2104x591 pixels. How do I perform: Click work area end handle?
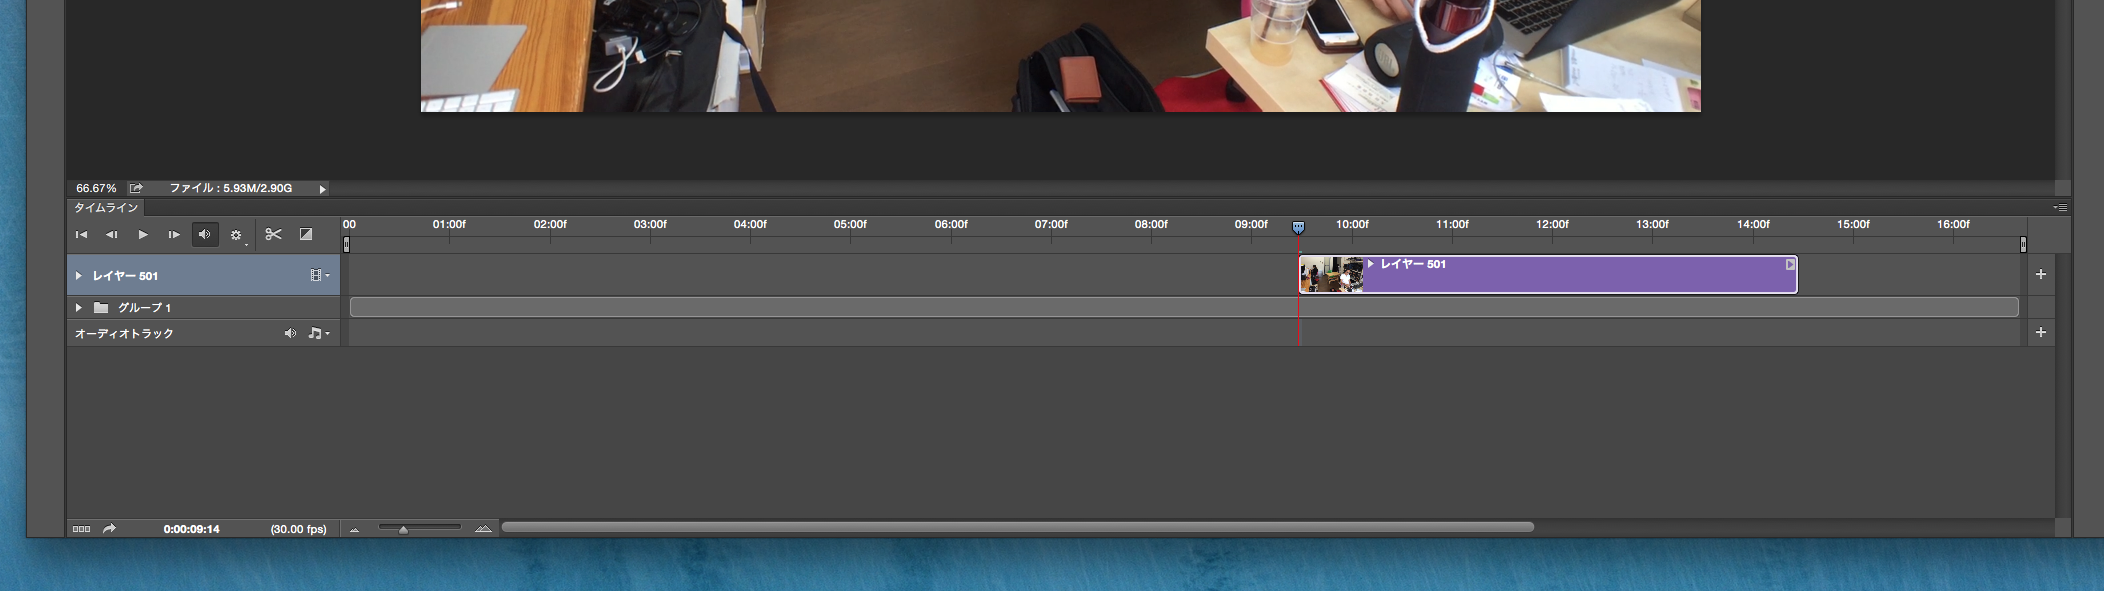pyautogui.click(x=2023, y=245)
